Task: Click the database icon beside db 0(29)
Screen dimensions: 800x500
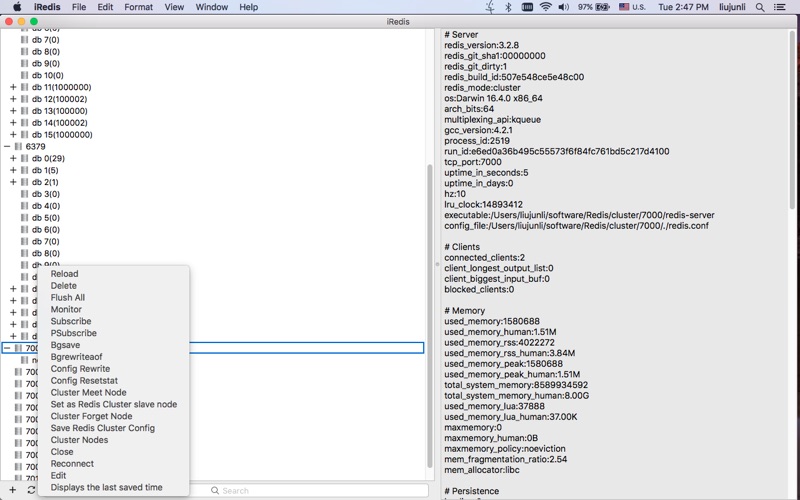Action: [x=24, y=158]
